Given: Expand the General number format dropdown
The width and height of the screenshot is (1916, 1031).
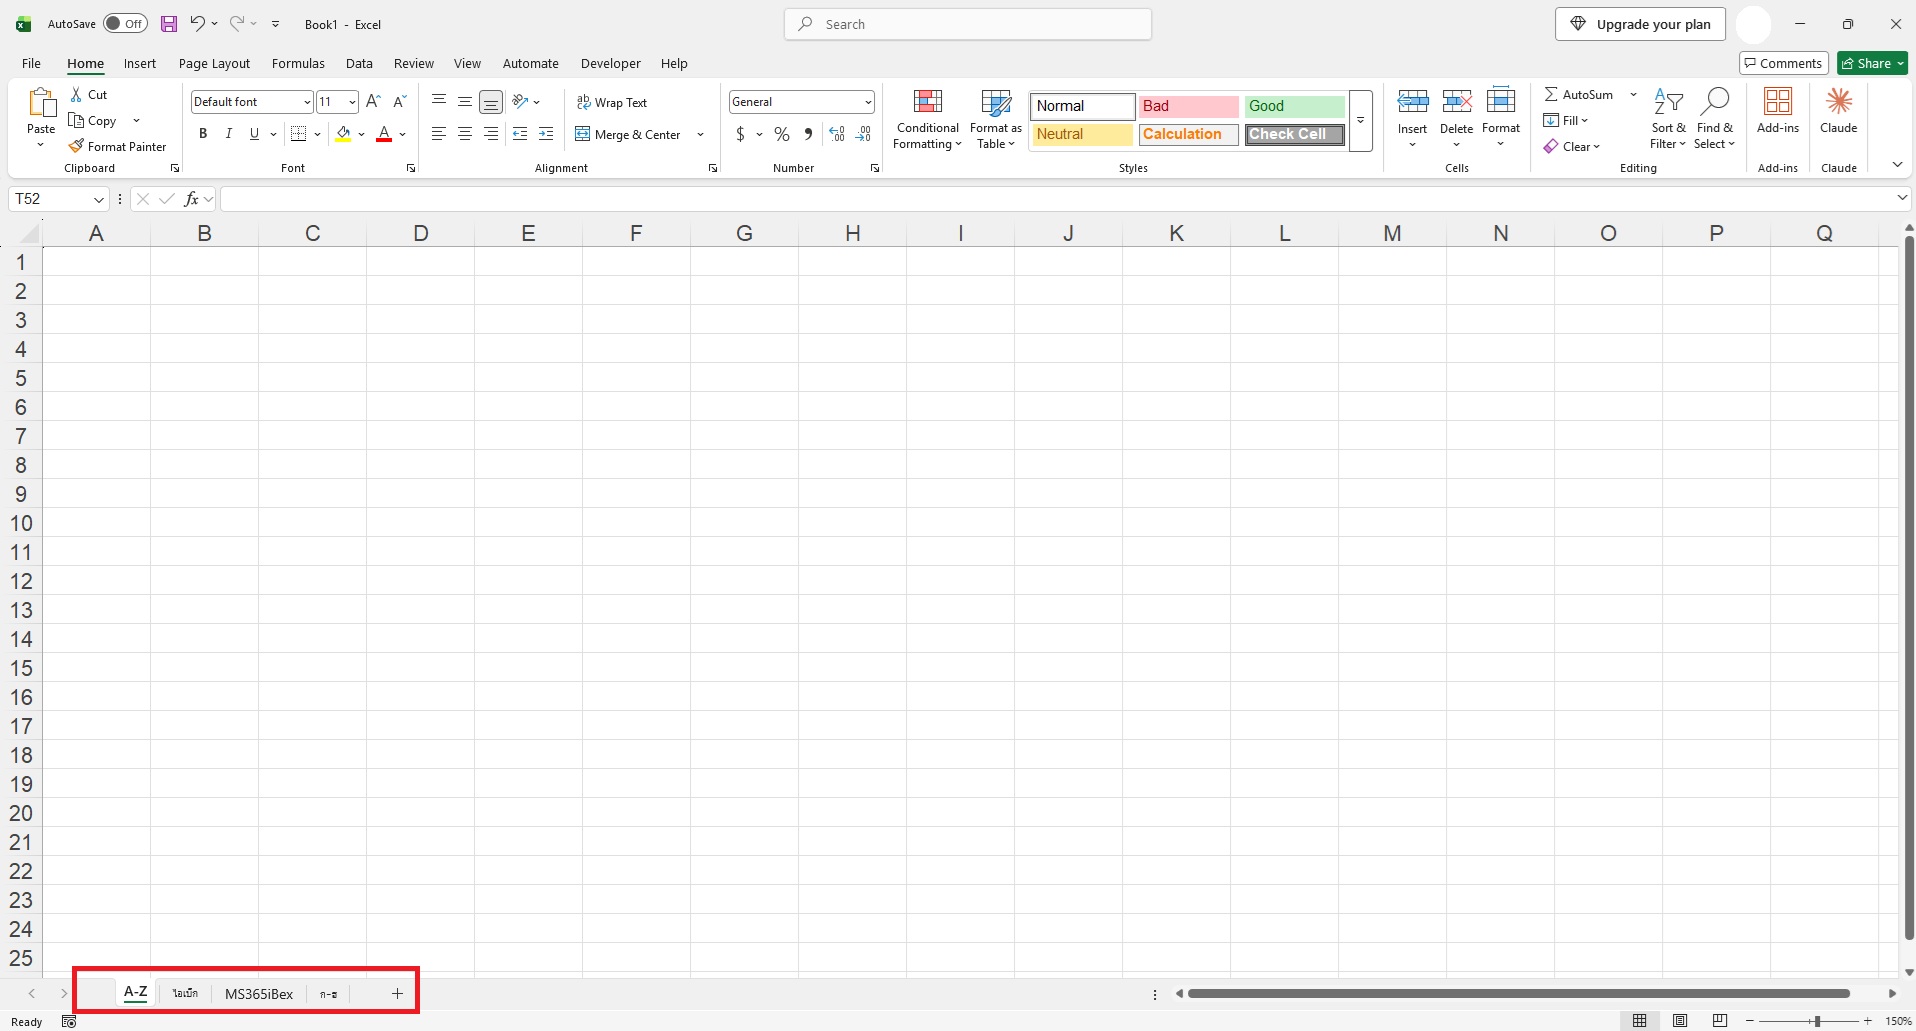Looking at the screenshot, I should [868, 102].
